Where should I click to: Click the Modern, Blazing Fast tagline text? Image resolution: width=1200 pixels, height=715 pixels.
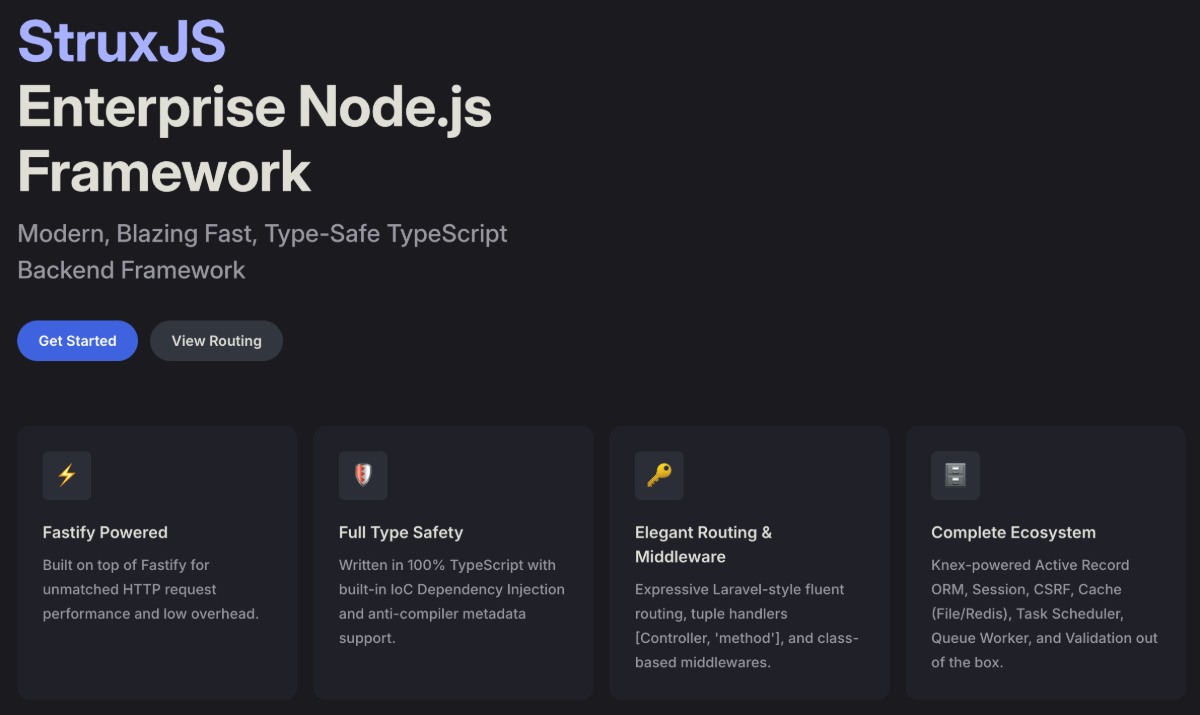pyautogui.click(x=262, y=251)
